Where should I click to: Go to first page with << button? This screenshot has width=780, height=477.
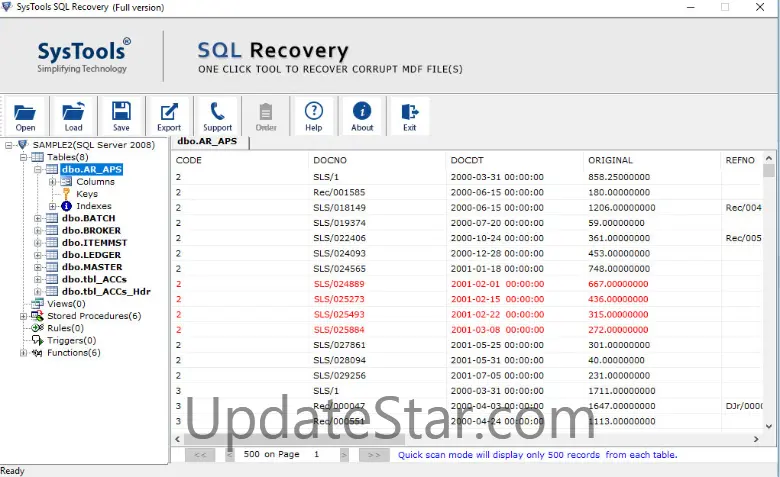pyautogui.click(x=200, y=455)
